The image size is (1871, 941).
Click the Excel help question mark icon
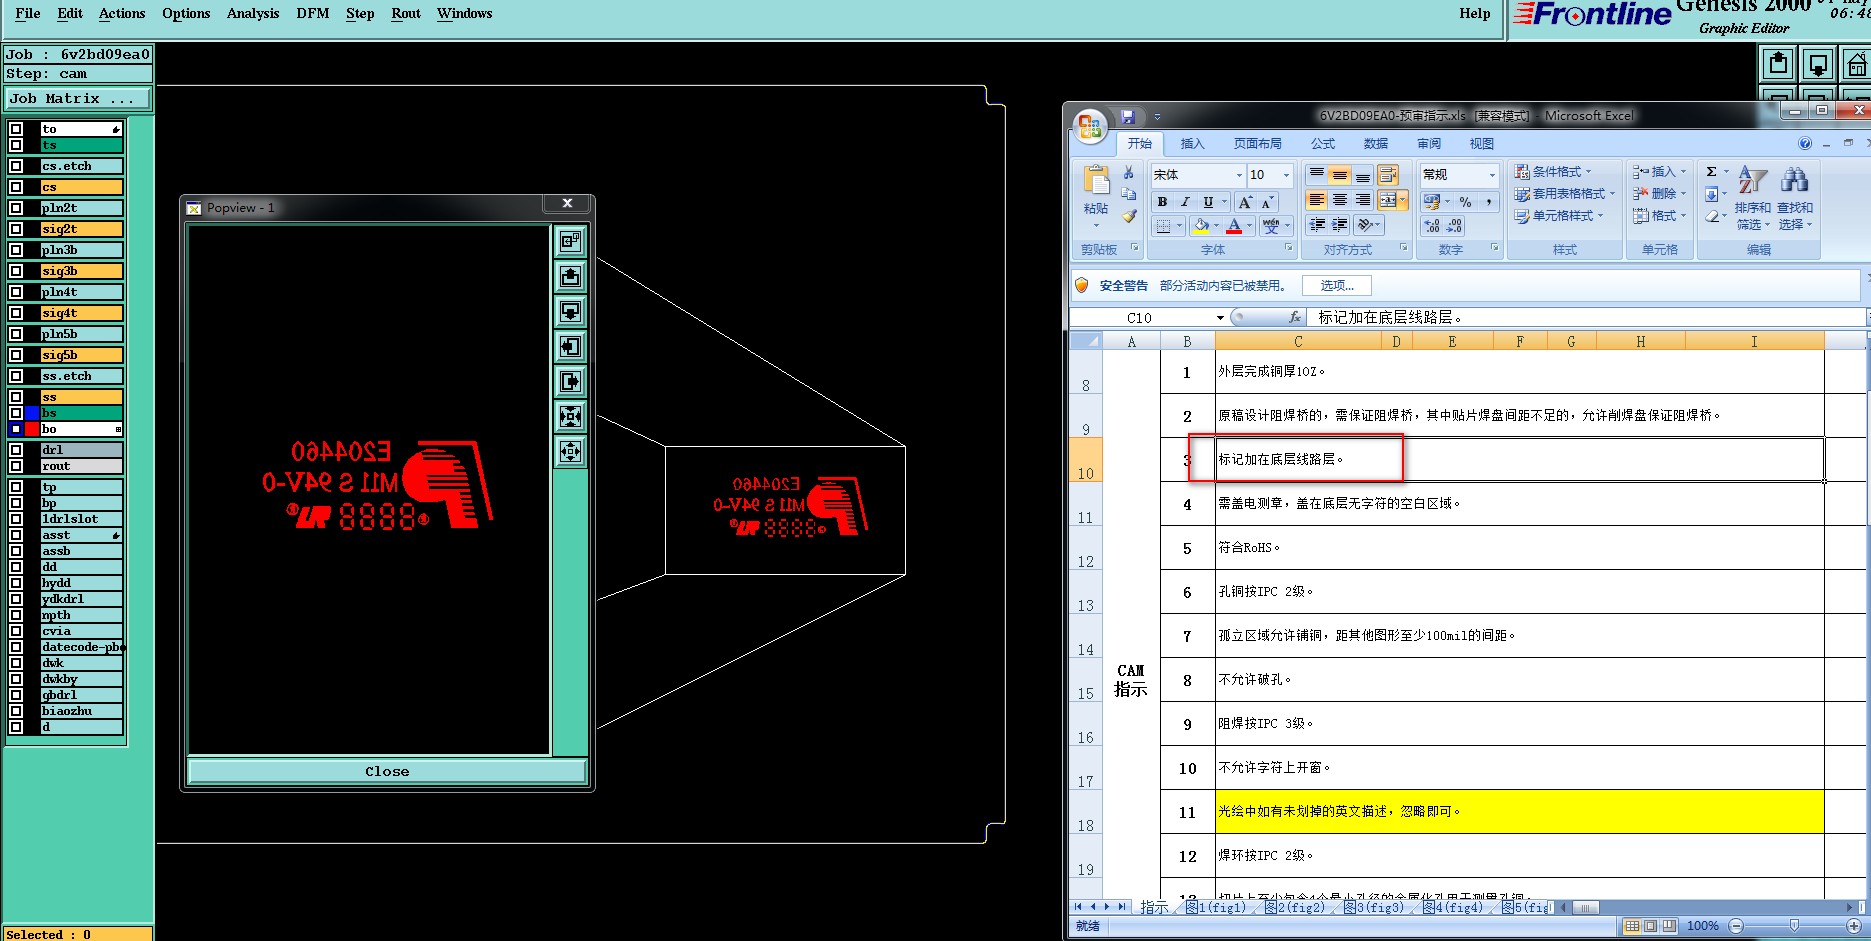coord(1805,143)
